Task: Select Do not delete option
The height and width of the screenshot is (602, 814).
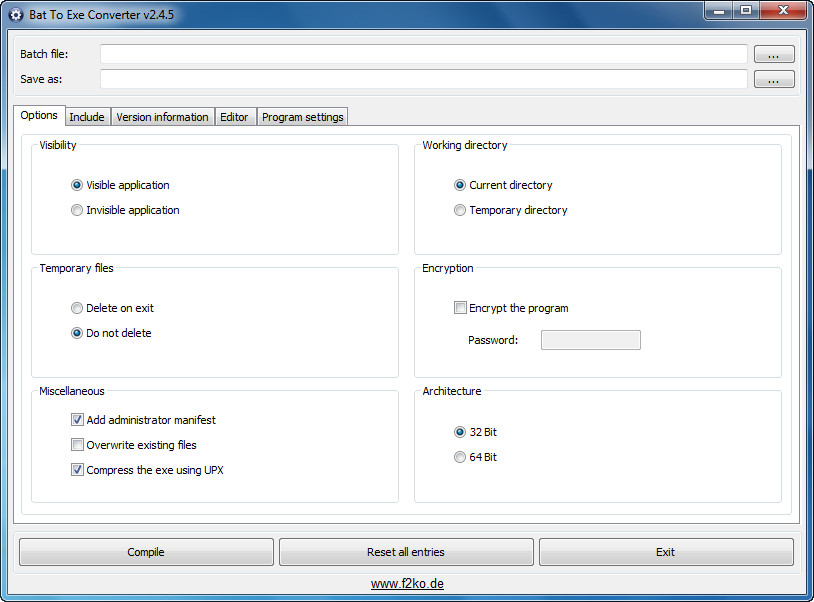Action: (77, 333)
